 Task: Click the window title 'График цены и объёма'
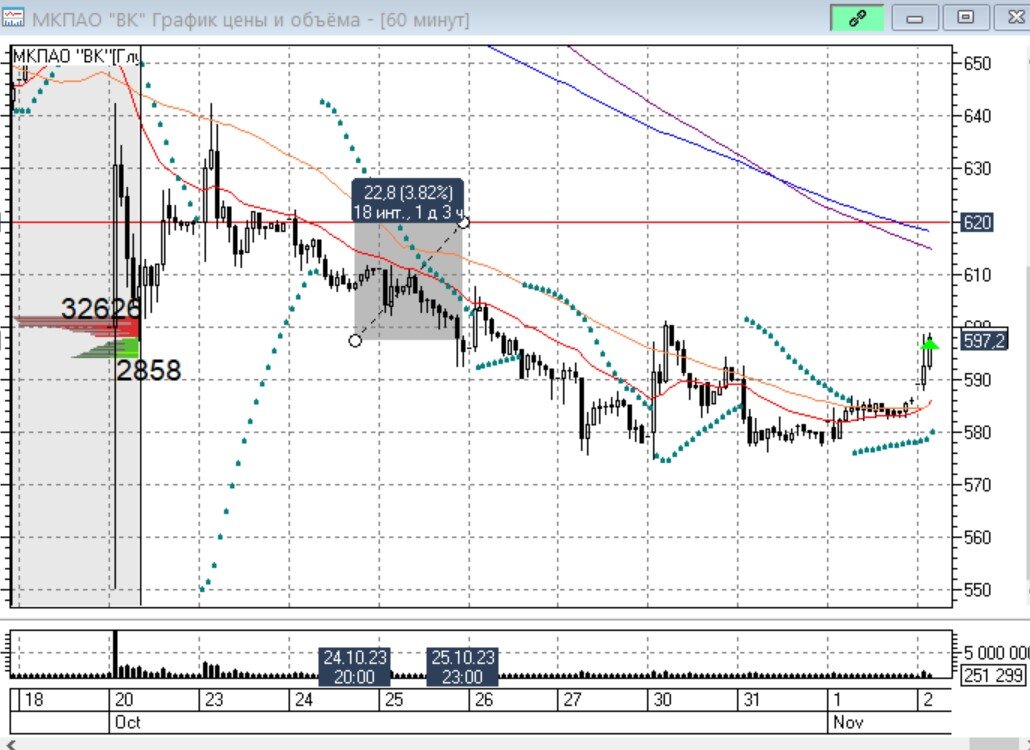tap(256, 20)
